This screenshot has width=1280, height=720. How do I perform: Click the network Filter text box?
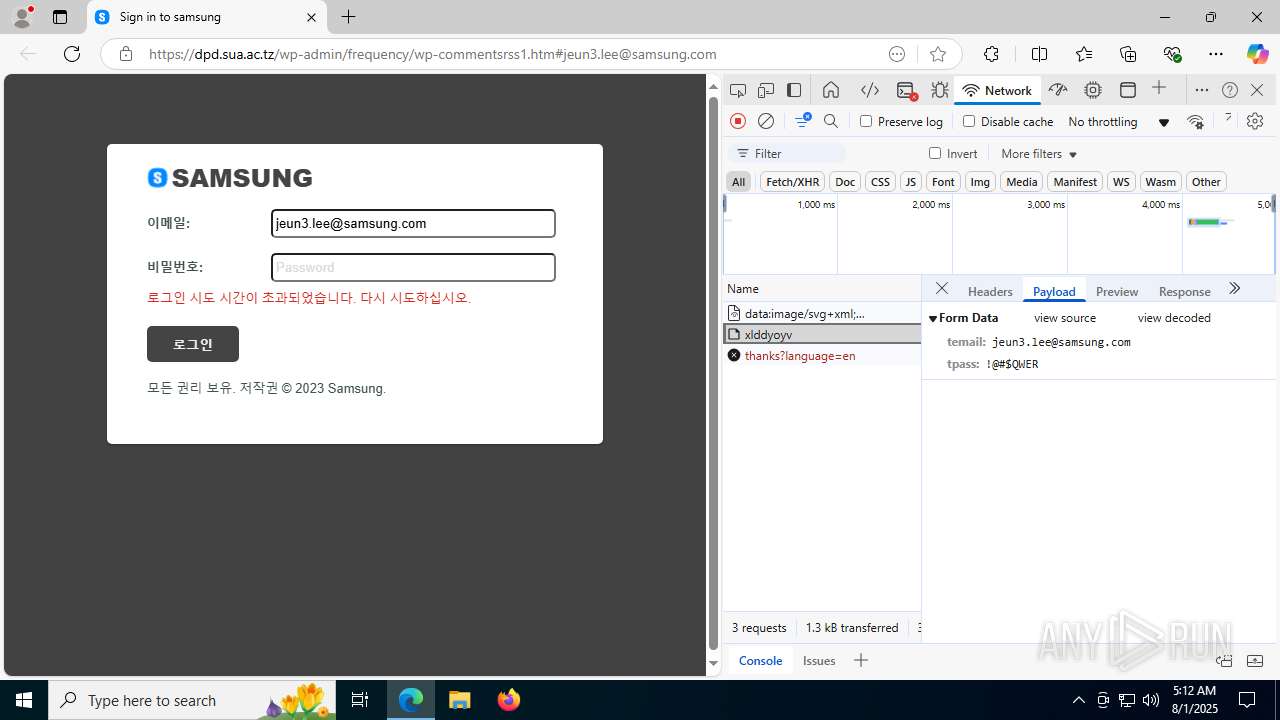788,153
